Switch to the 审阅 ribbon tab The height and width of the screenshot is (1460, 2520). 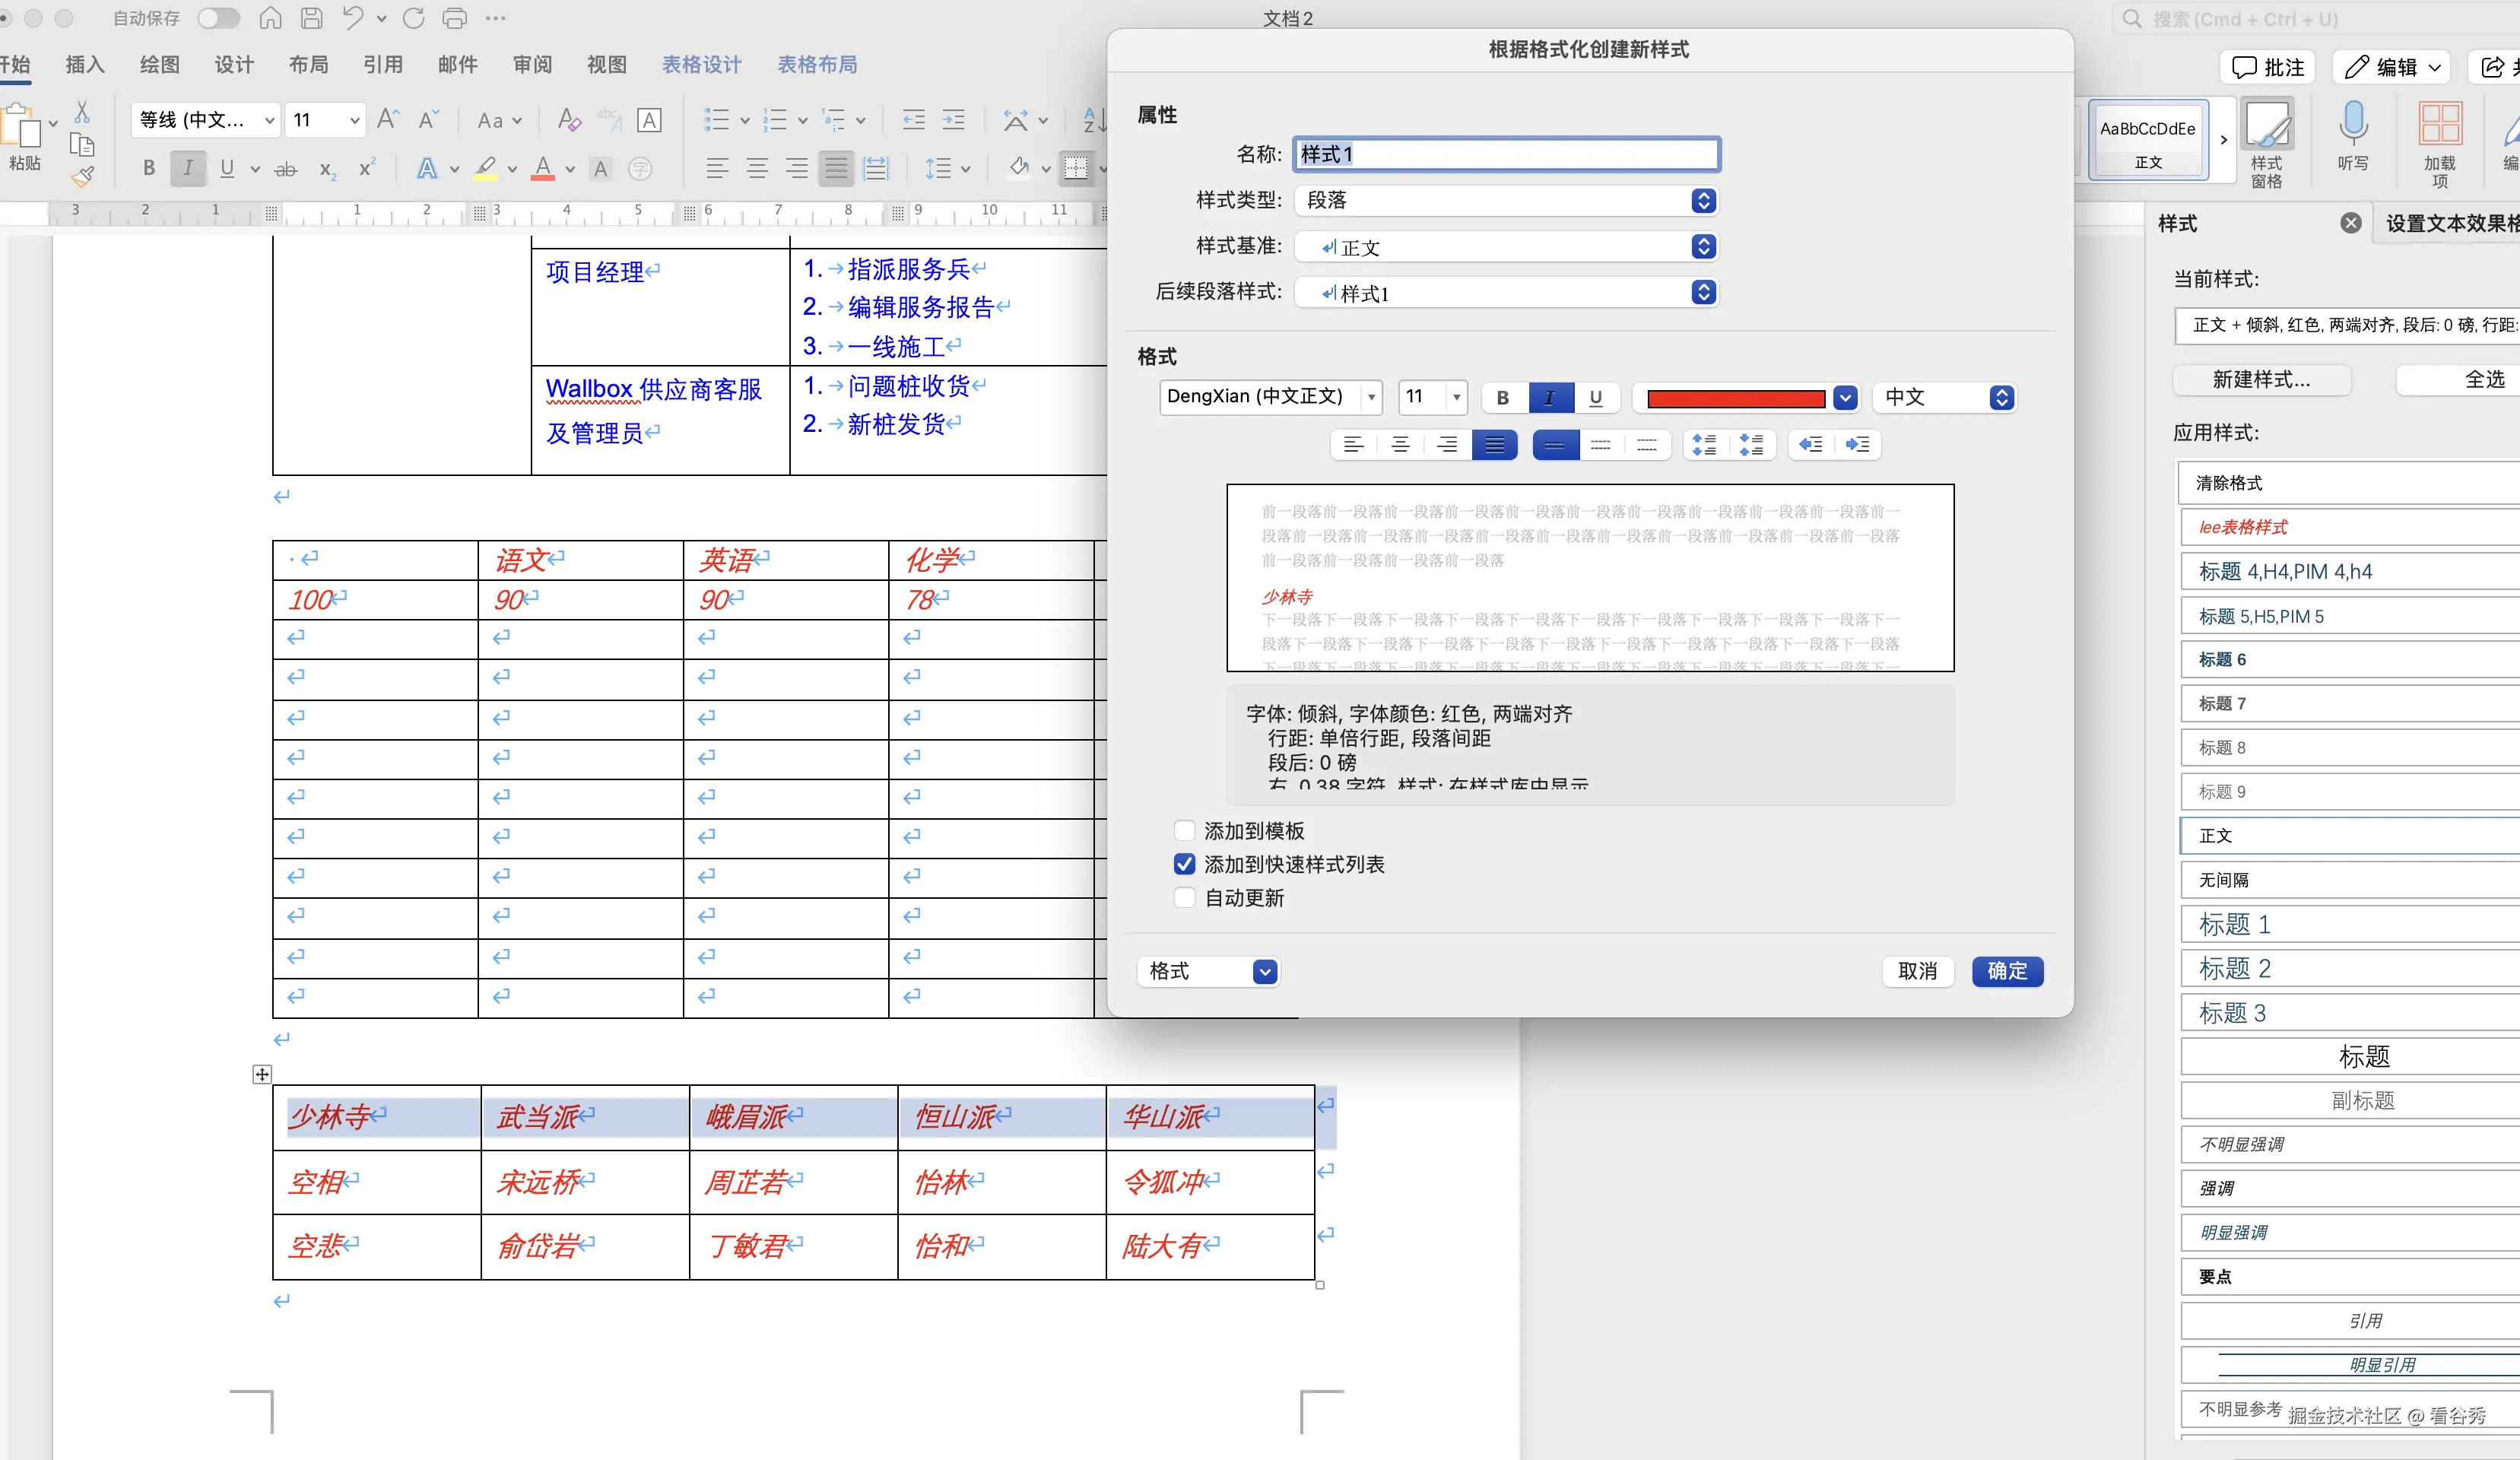pyautogui.click(x=531, y=64)
